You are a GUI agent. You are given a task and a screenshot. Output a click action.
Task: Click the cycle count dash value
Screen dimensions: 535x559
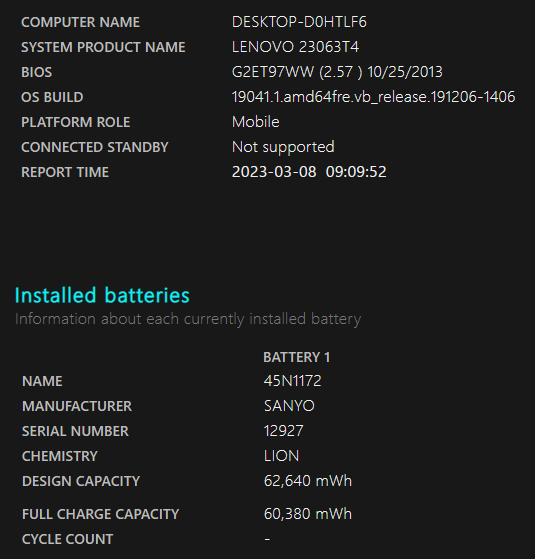[x=267, y=539]
